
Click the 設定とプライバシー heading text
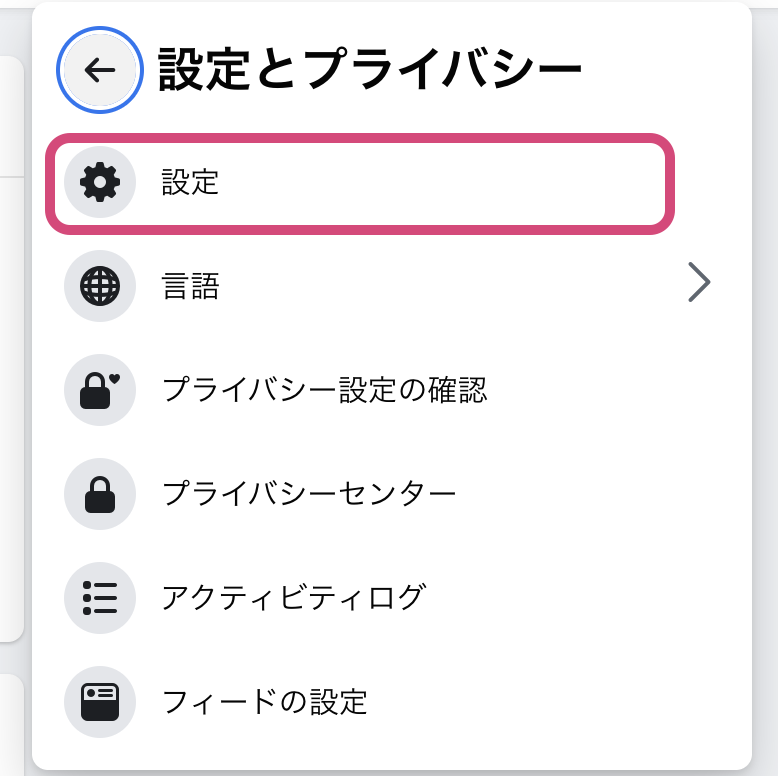click(370, 69)
